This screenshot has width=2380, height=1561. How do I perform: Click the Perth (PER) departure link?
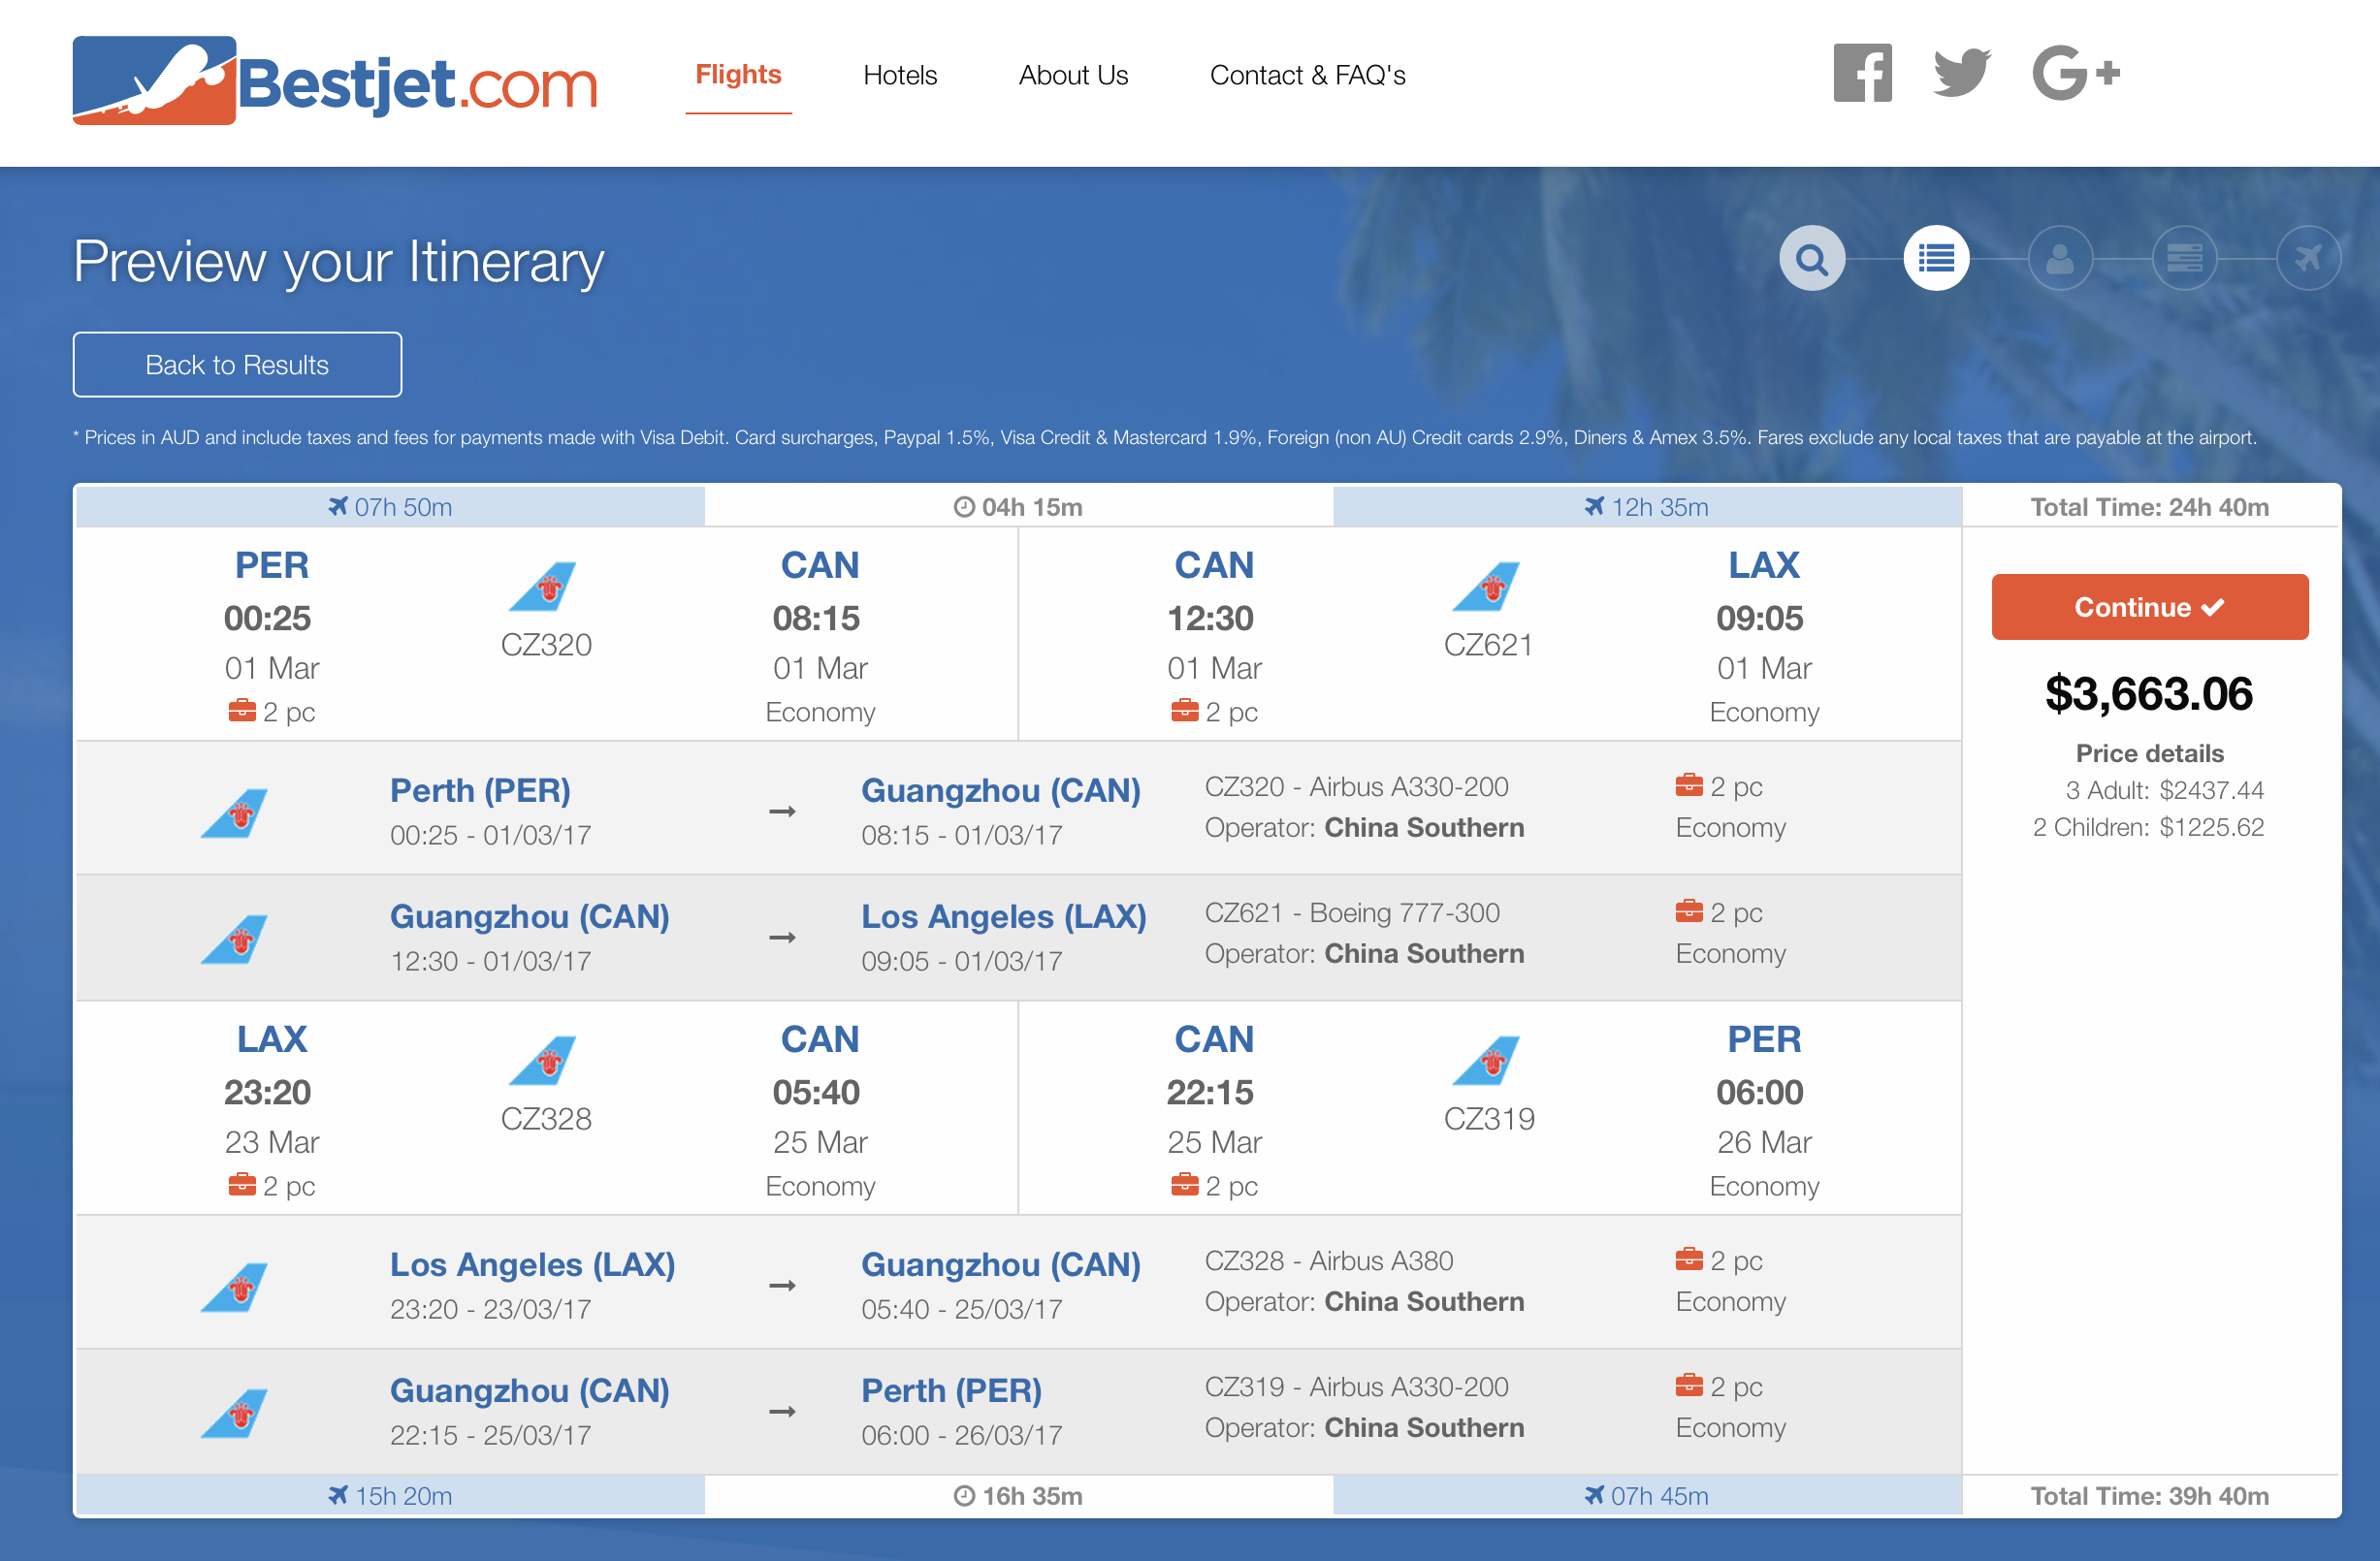tap(480, 790)
